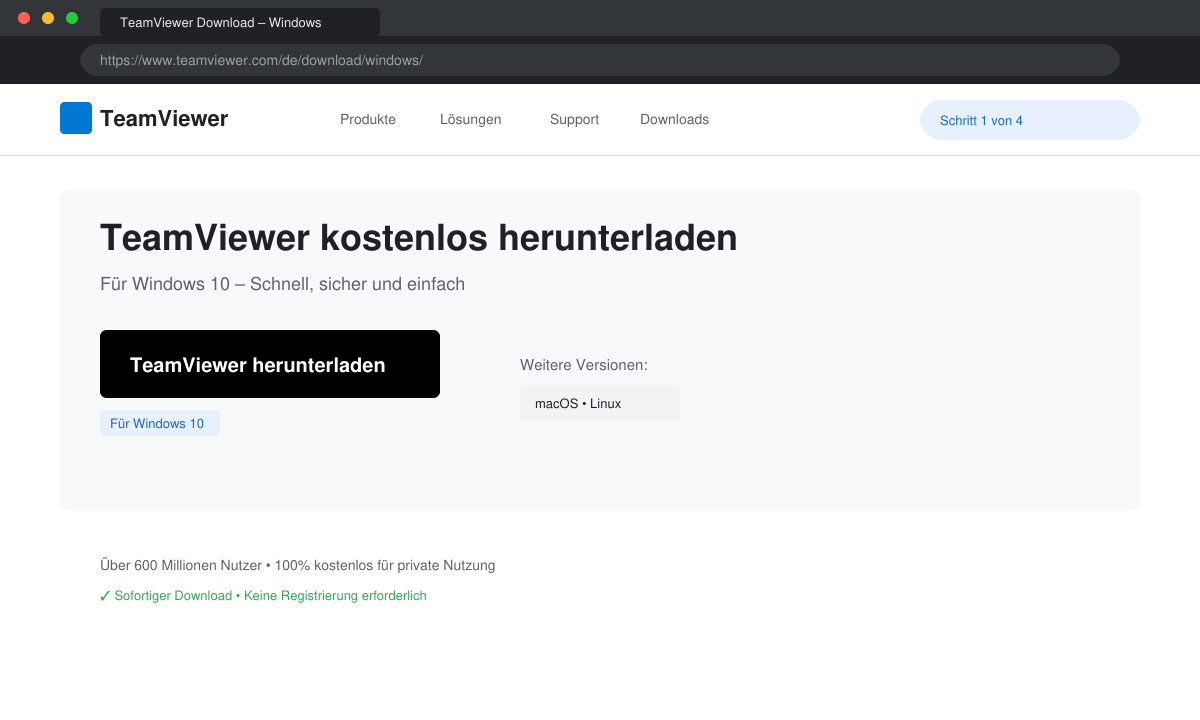This screenshot has width=1200, height=720.
Task: Click the browser address bar URL
Action: 600,60
